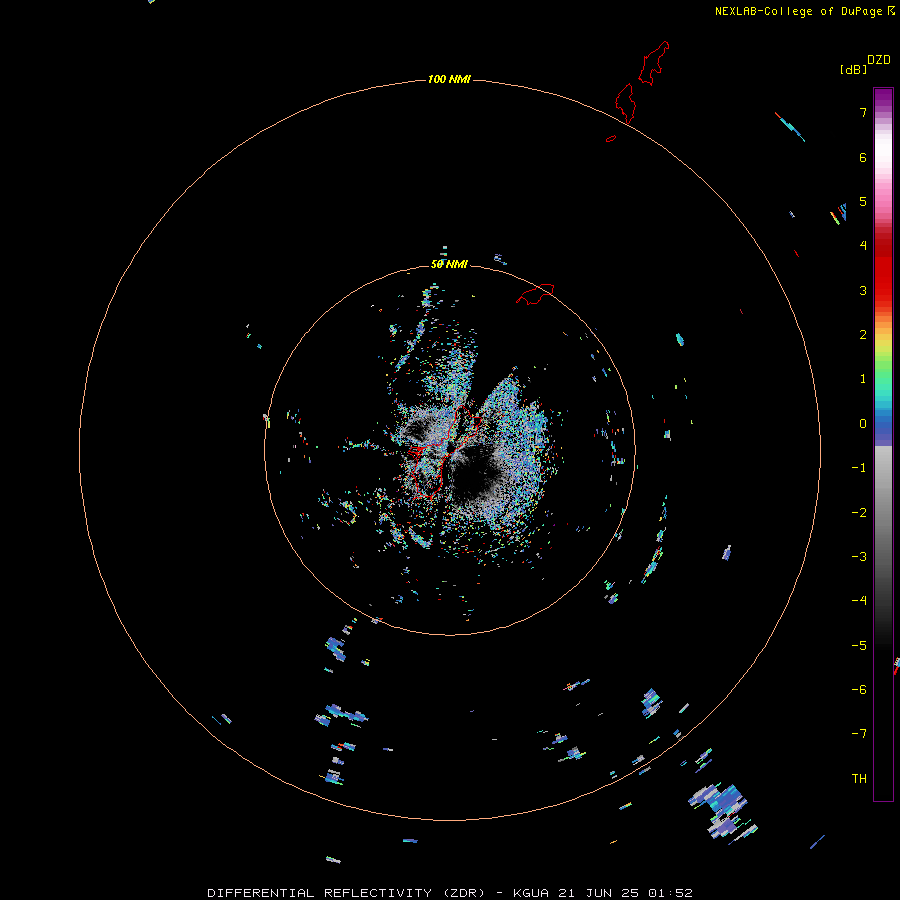
Task: Click the -5 value on color scale
Action: point(859,646)
